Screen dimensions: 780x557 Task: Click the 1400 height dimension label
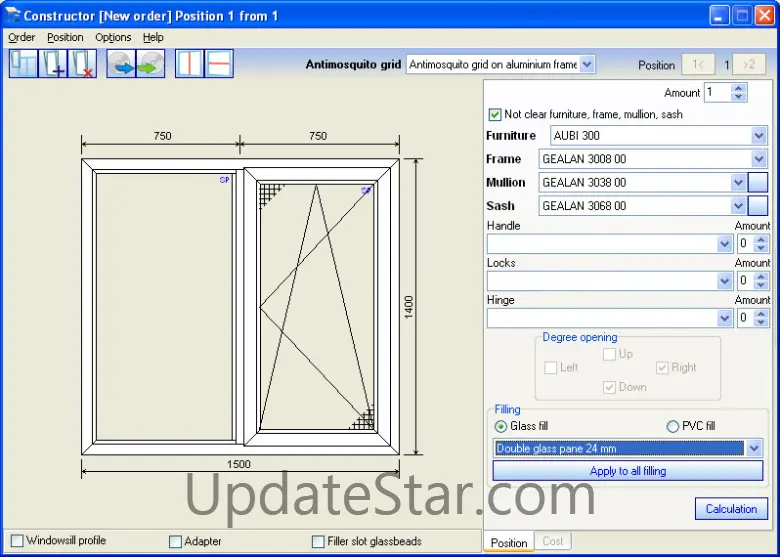pos(408,307)
